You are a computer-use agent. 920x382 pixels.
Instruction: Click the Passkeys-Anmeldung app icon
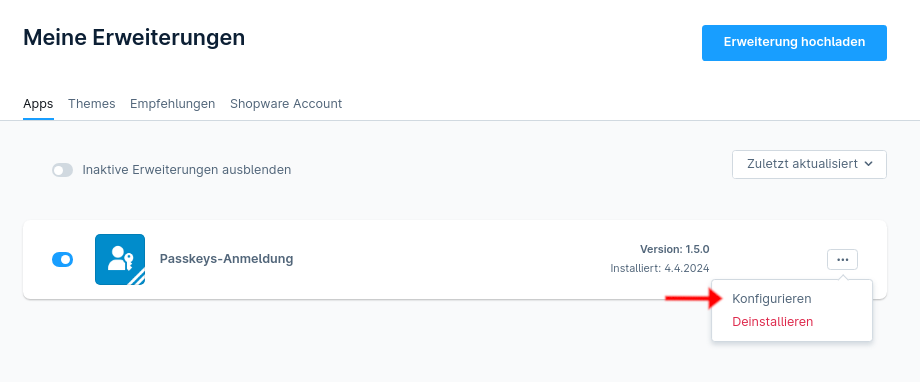120,259
